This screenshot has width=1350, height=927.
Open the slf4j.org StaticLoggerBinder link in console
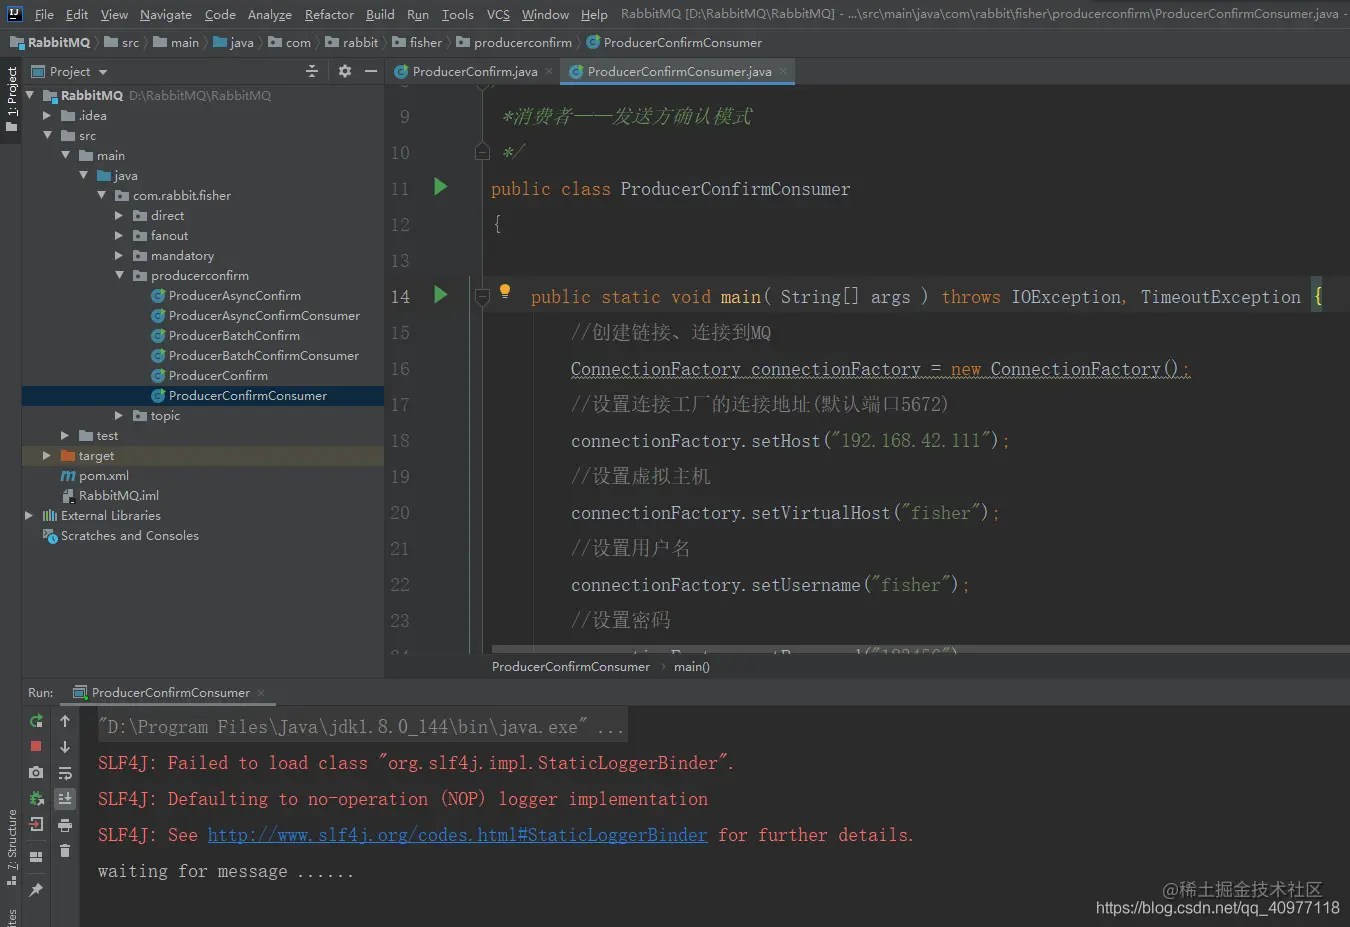457,835
